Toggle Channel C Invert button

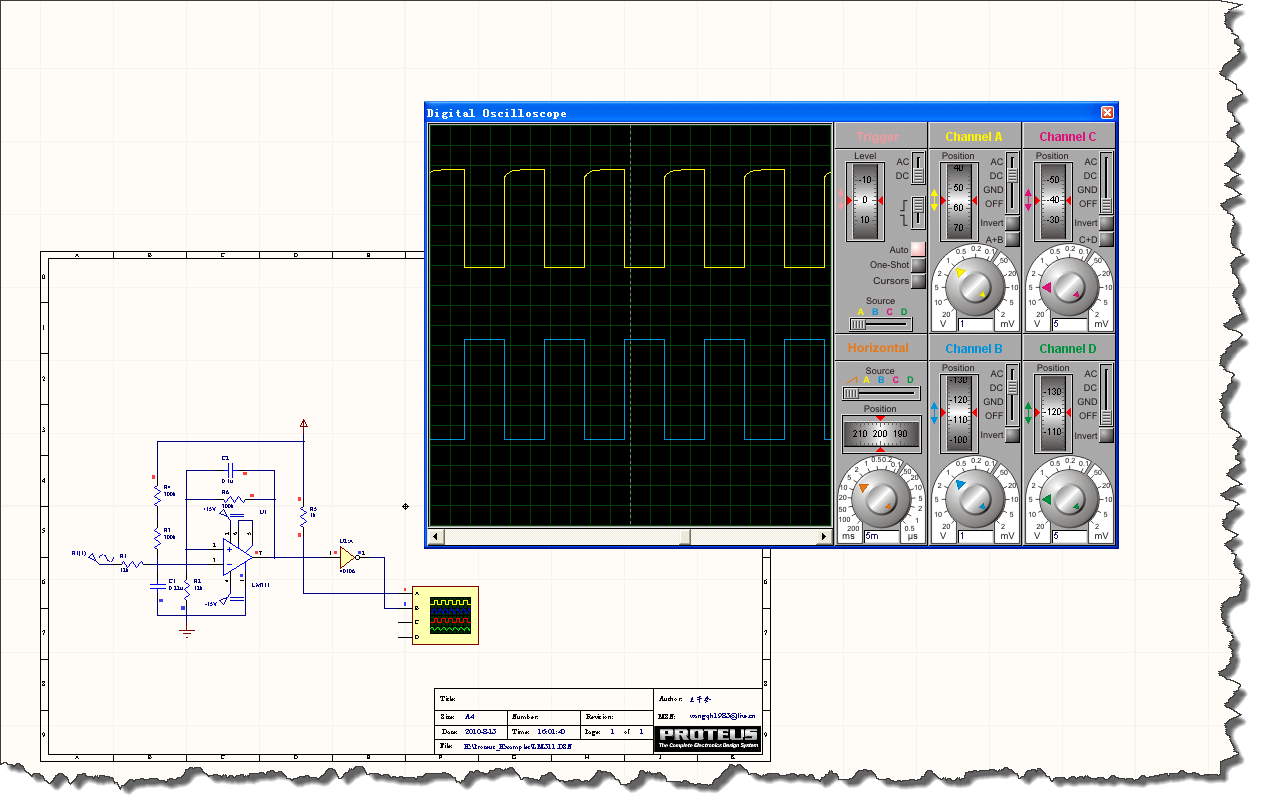coord(1106,224)
